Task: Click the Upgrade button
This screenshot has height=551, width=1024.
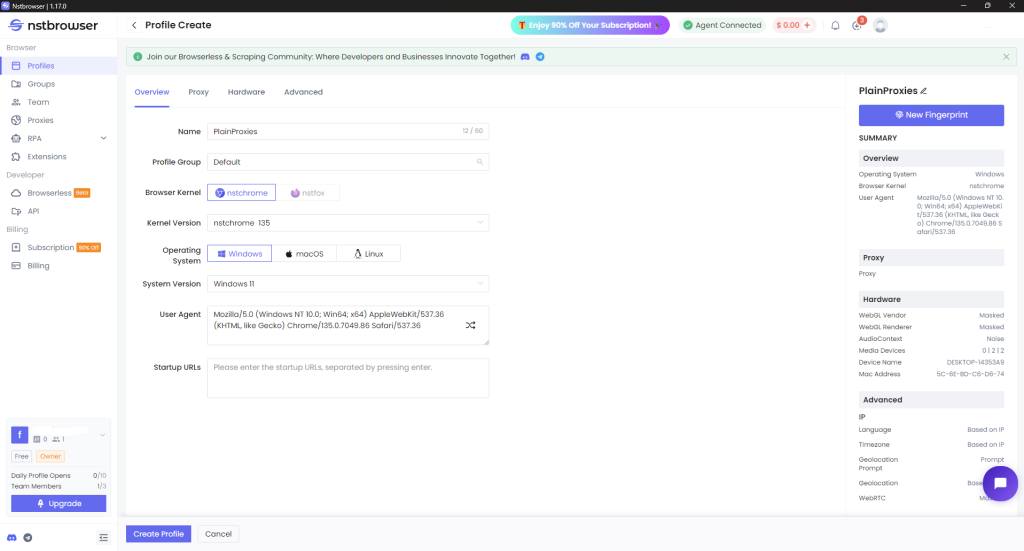Action: pos(59,503)
